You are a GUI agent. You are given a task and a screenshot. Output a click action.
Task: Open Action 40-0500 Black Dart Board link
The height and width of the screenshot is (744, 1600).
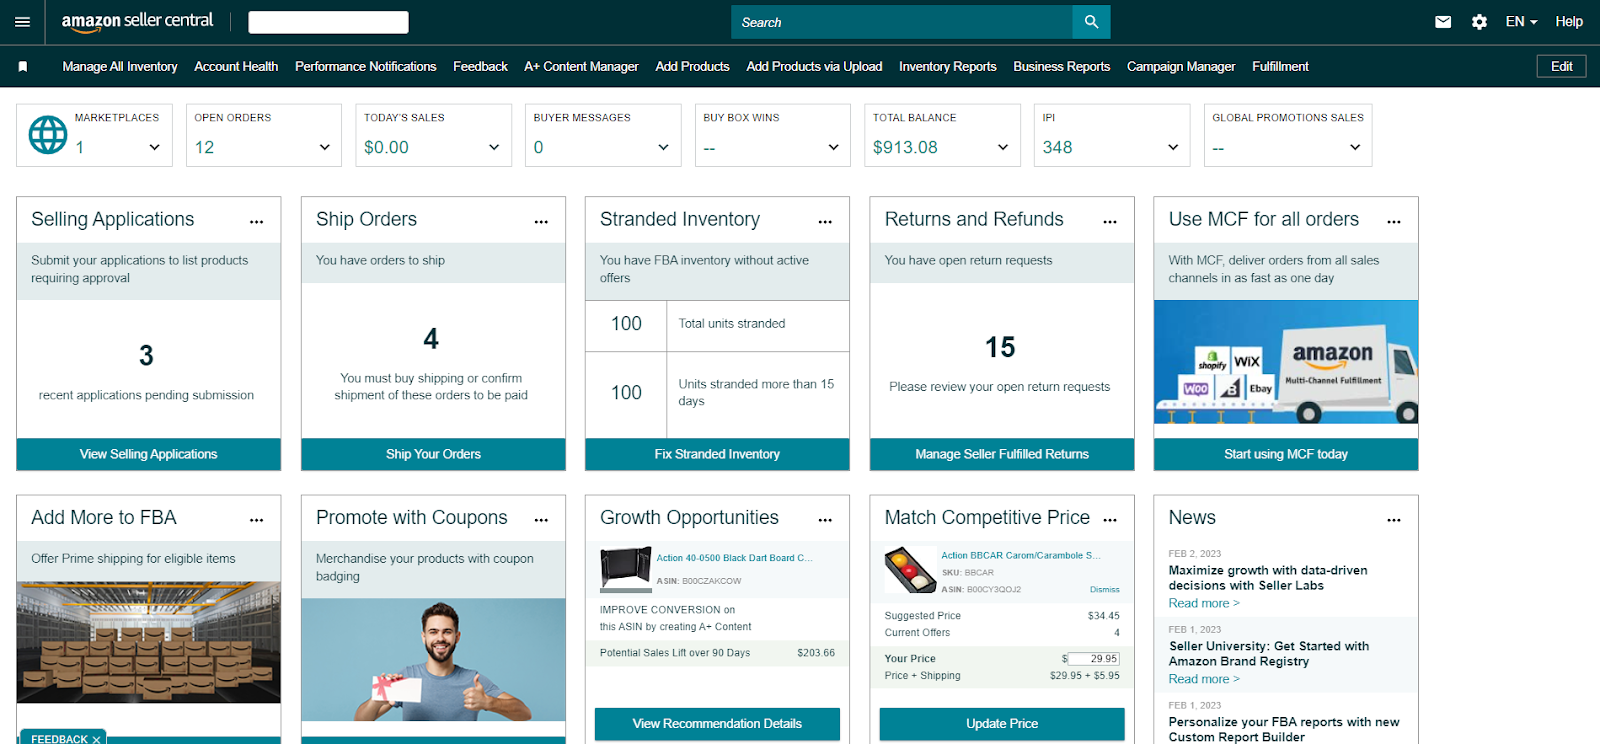pyautogui.click(x=734, y=558)
